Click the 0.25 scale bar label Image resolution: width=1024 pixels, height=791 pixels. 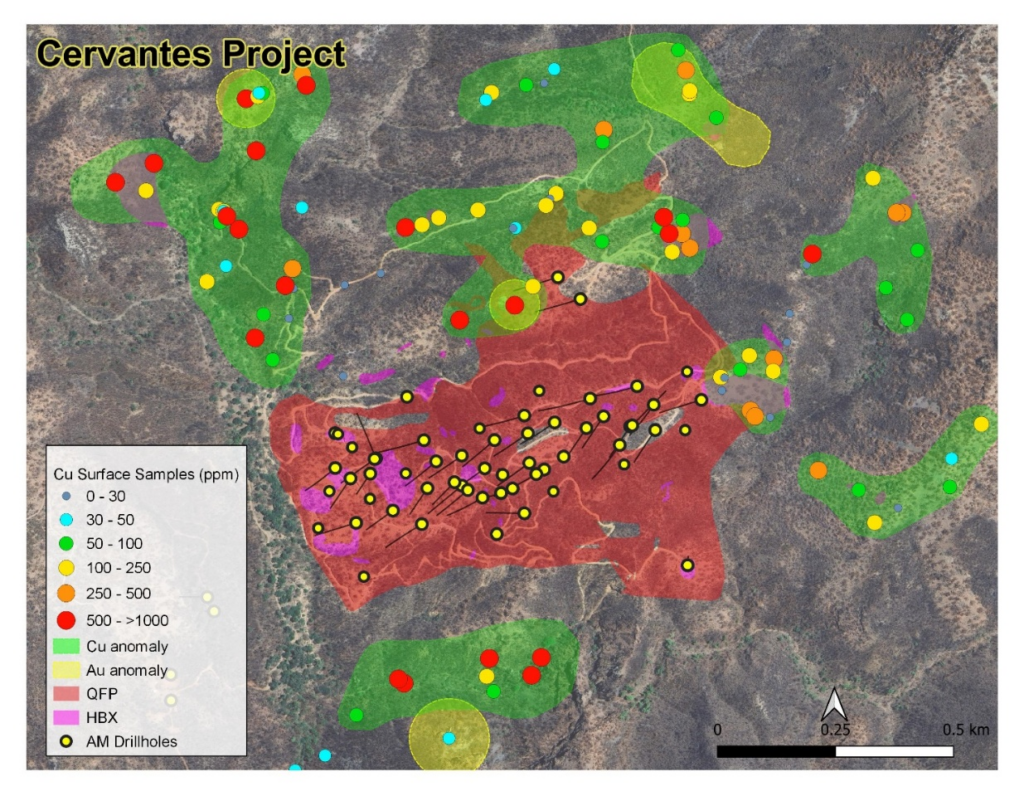tap(836, 729)
